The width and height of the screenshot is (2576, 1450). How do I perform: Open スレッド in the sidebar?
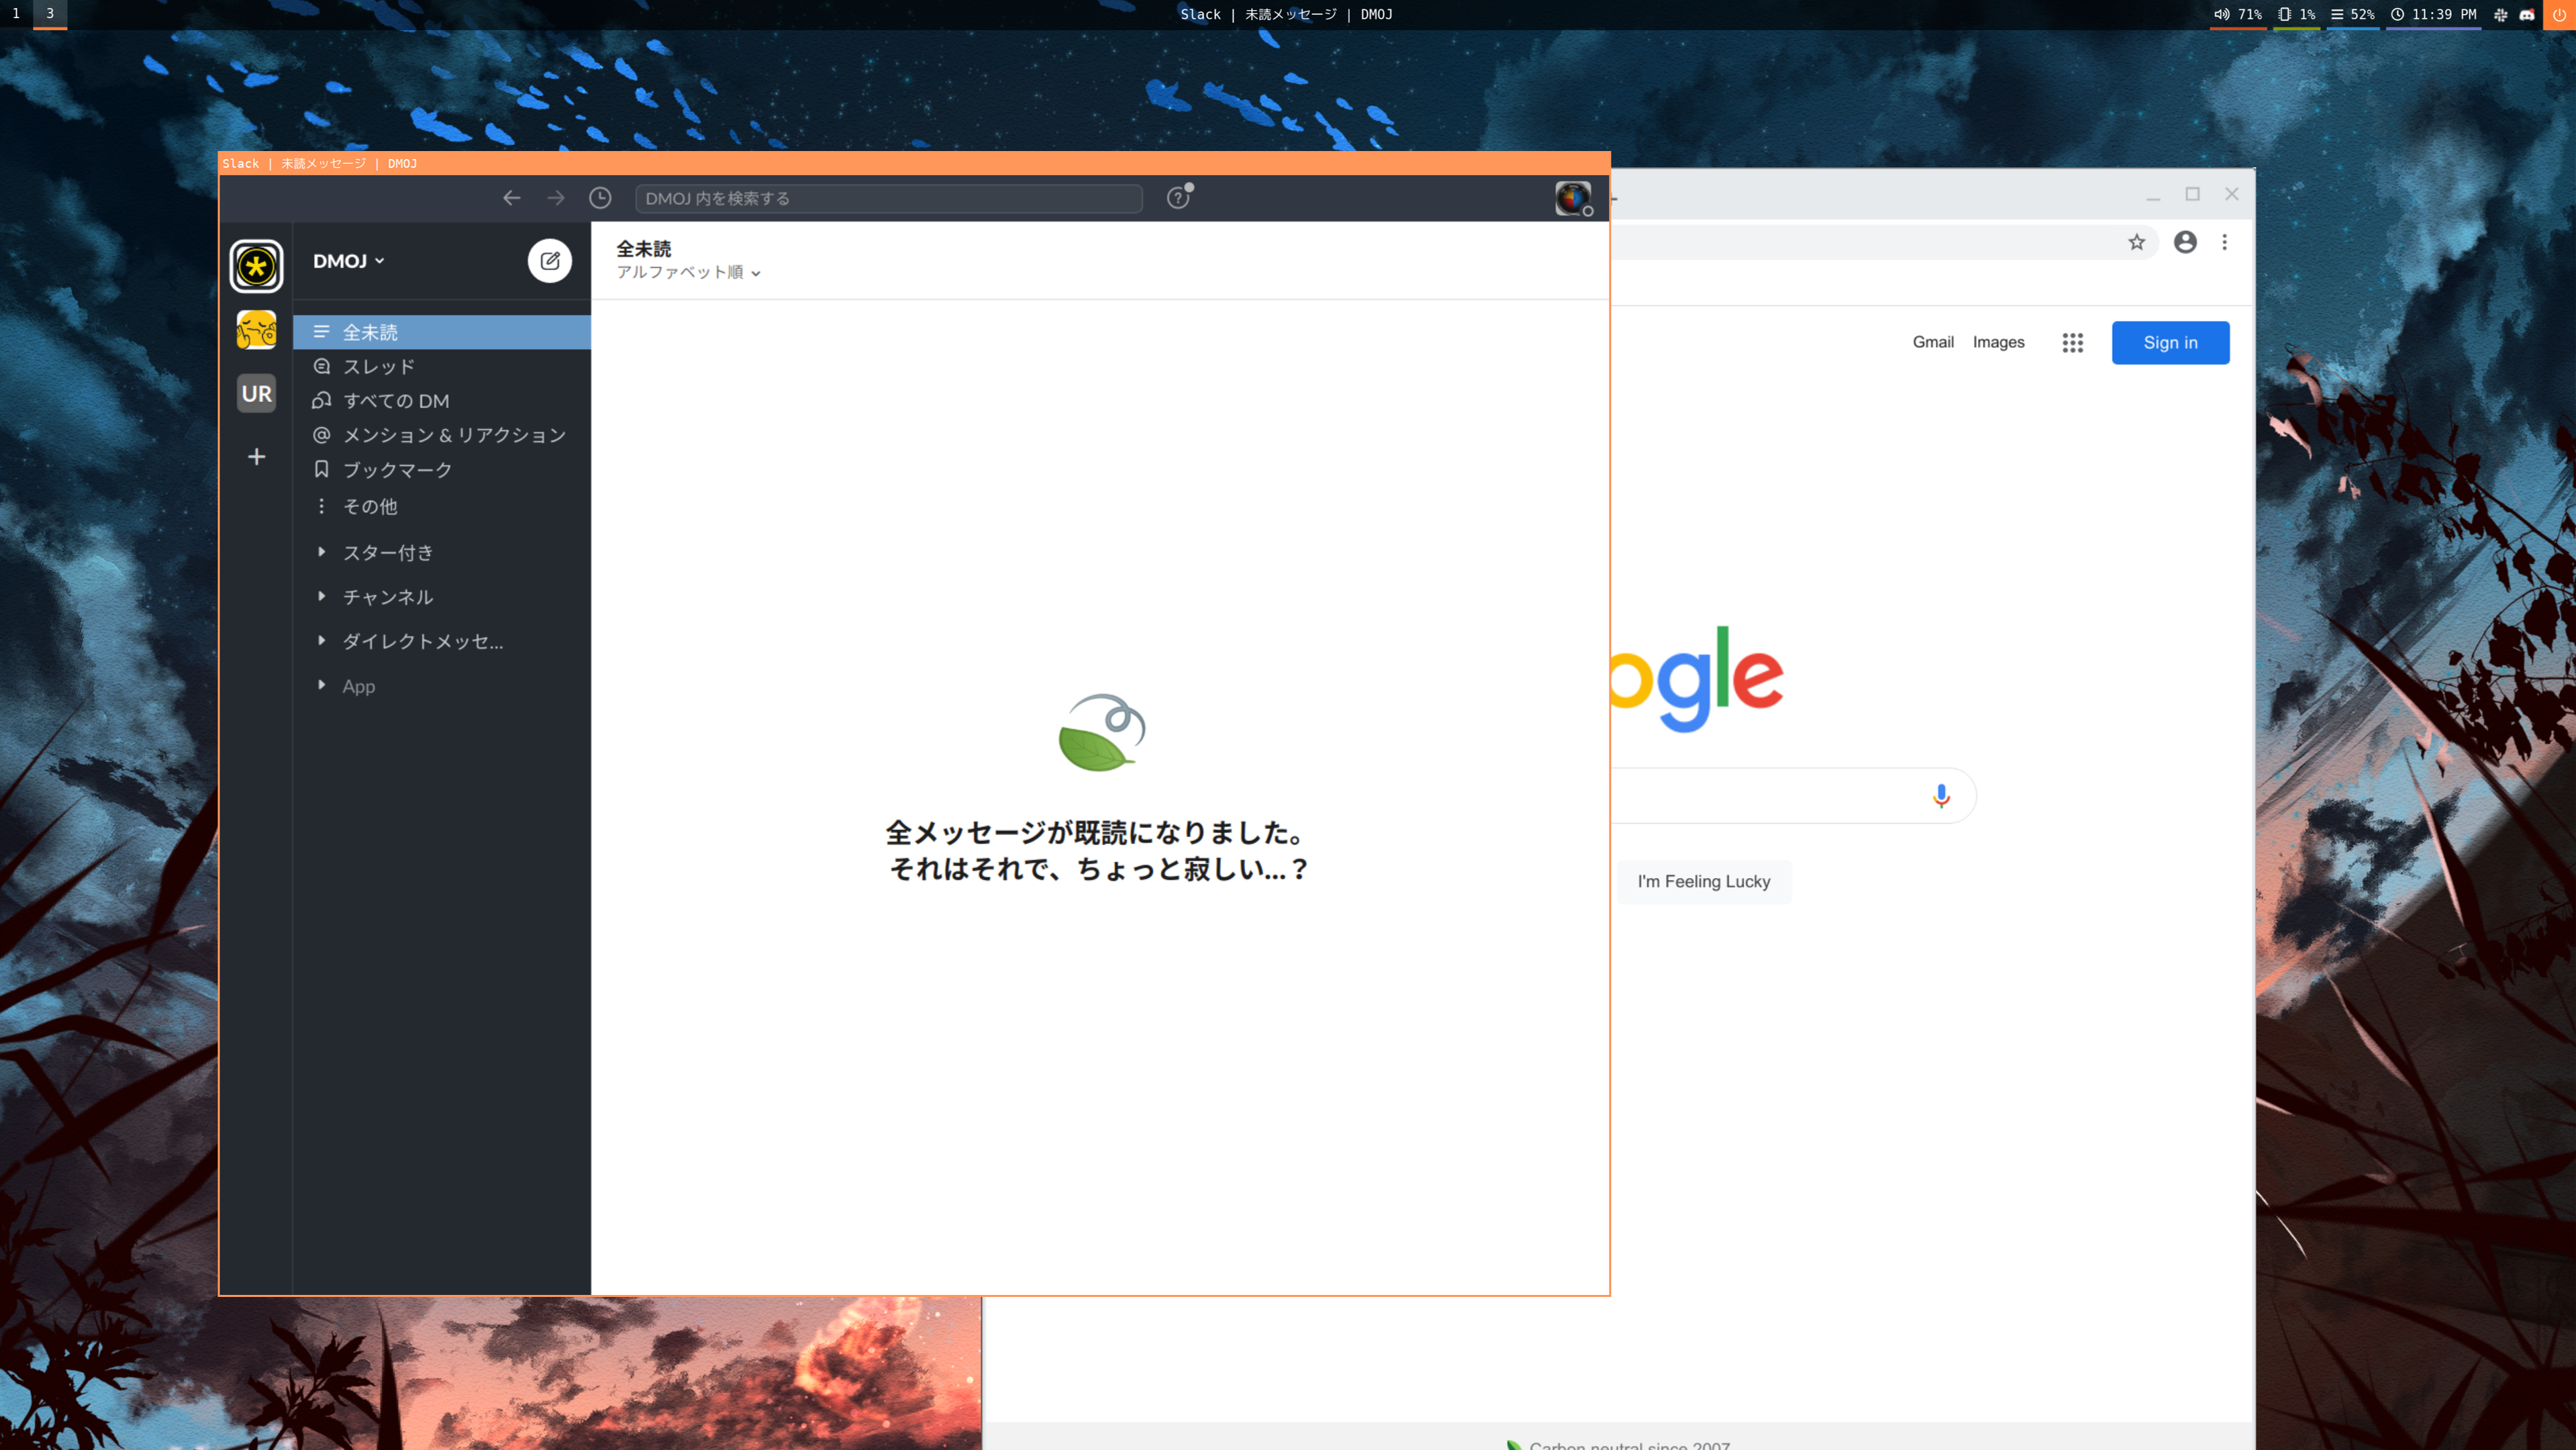(442, 366)
